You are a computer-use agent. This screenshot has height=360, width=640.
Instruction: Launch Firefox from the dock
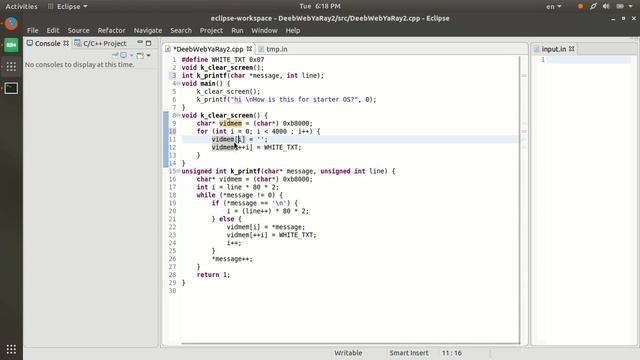click(11, 24)
